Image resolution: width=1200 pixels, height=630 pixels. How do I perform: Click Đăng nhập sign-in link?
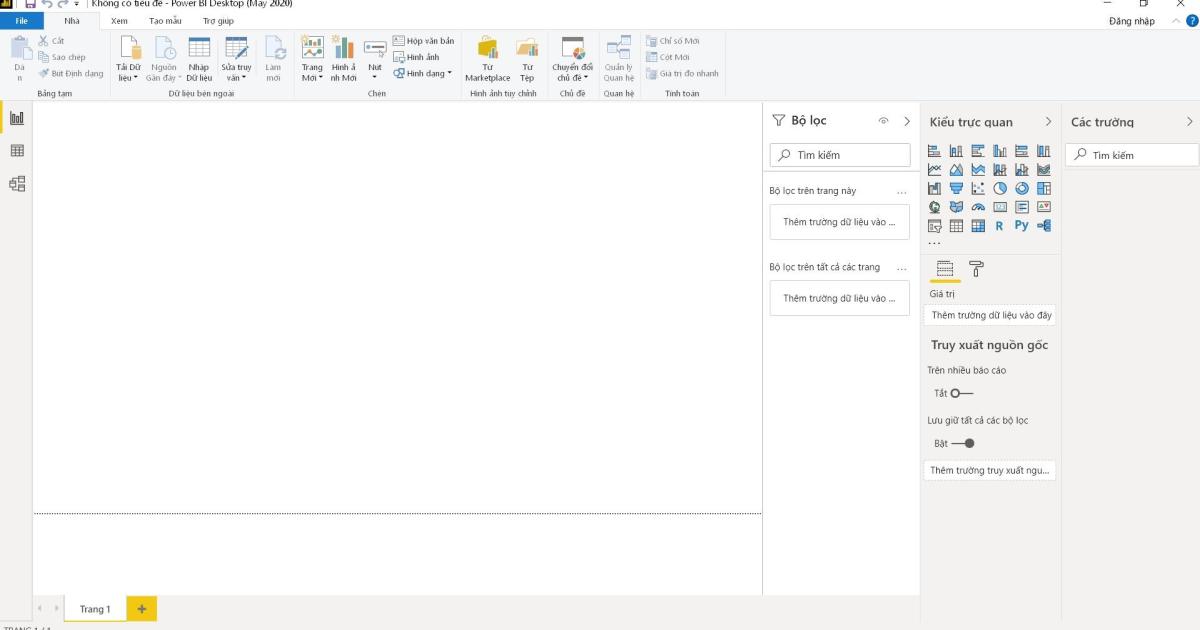click(x=1132, y=21)
